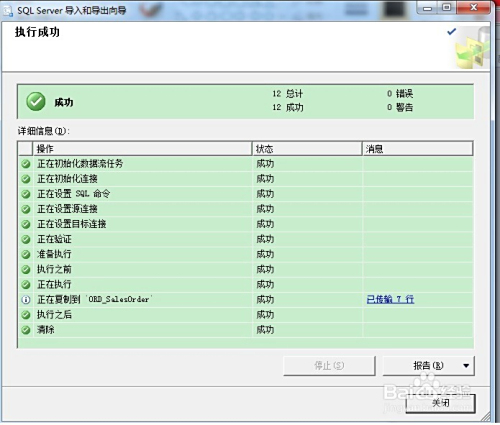Click the status icon for 正在设置 SQL 命令

tap(26, 194)
